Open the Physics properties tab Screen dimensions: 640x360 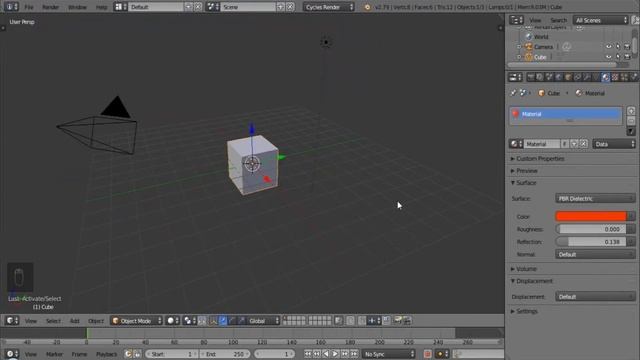(634, 77)
